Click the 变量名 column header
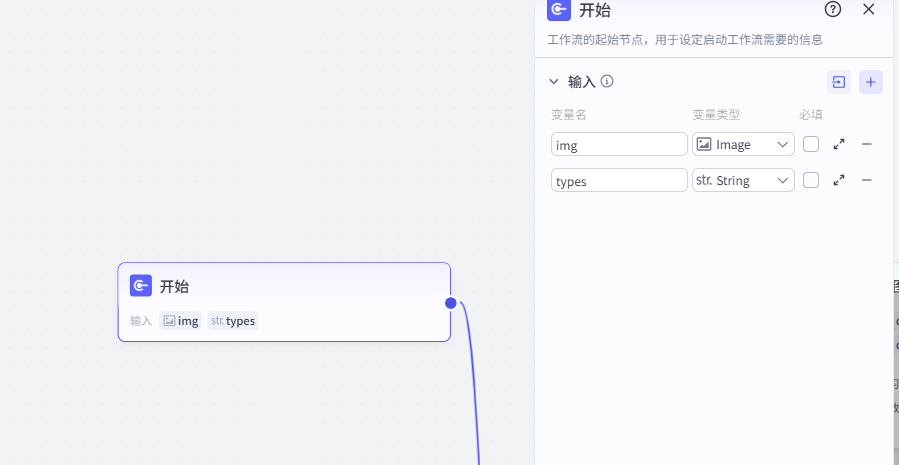 point(569,115)
